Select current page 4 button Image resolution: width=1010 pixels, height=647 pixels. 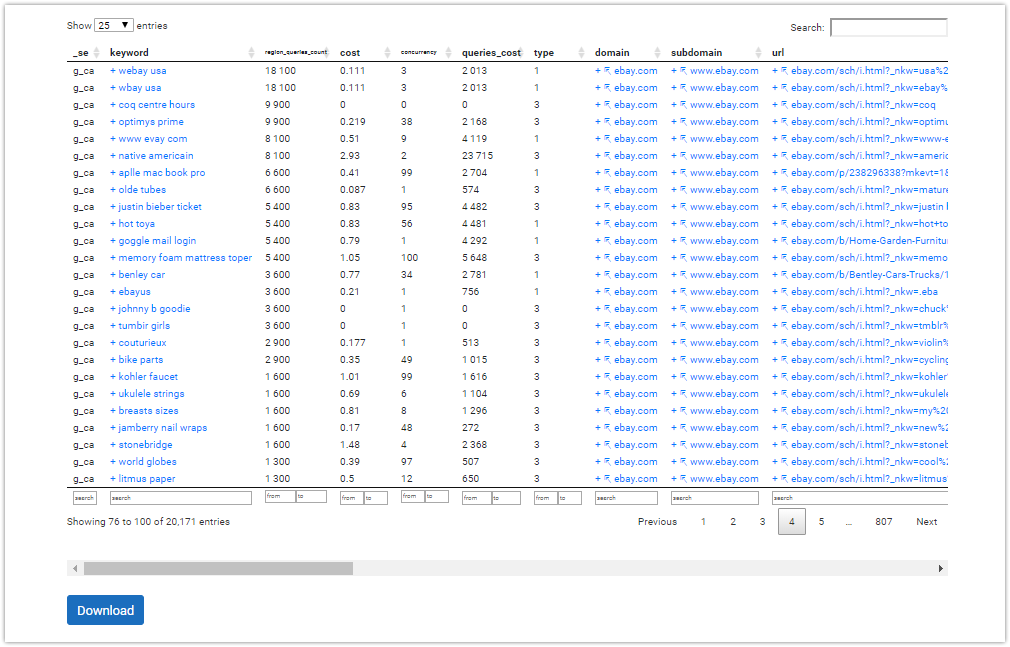(x=792, y=522)
